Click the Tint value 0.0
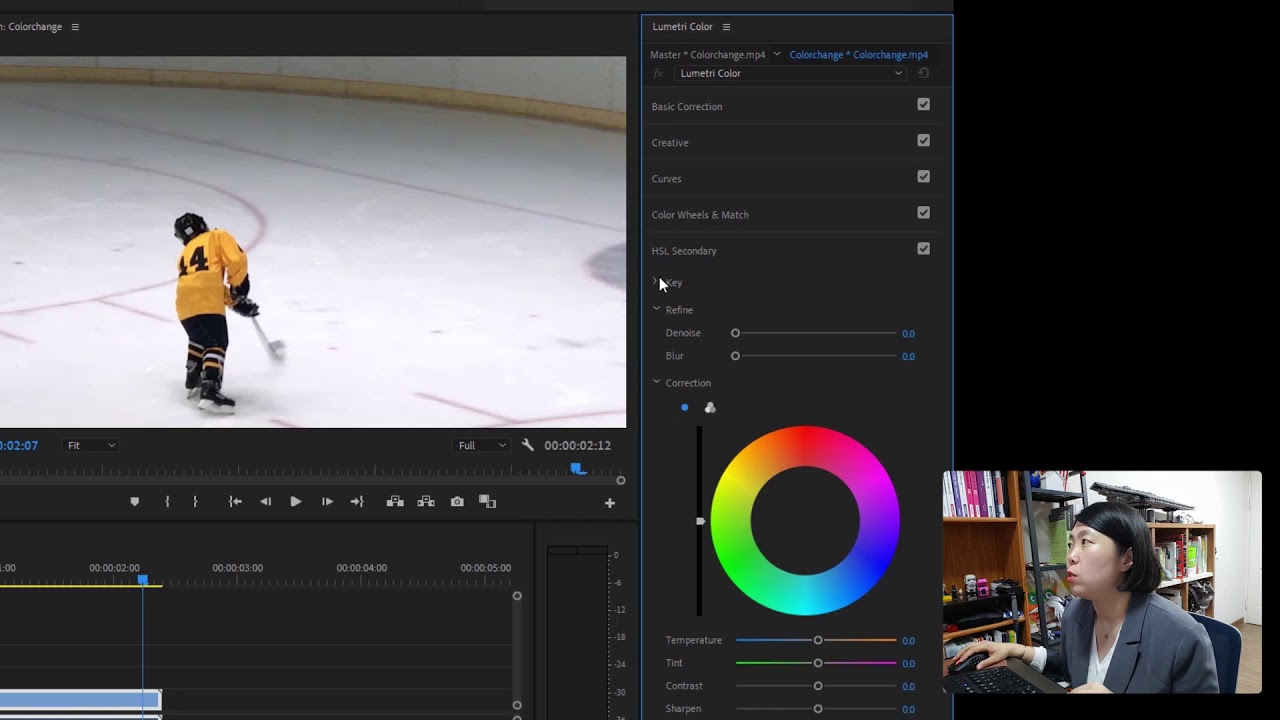 [908, 664]
